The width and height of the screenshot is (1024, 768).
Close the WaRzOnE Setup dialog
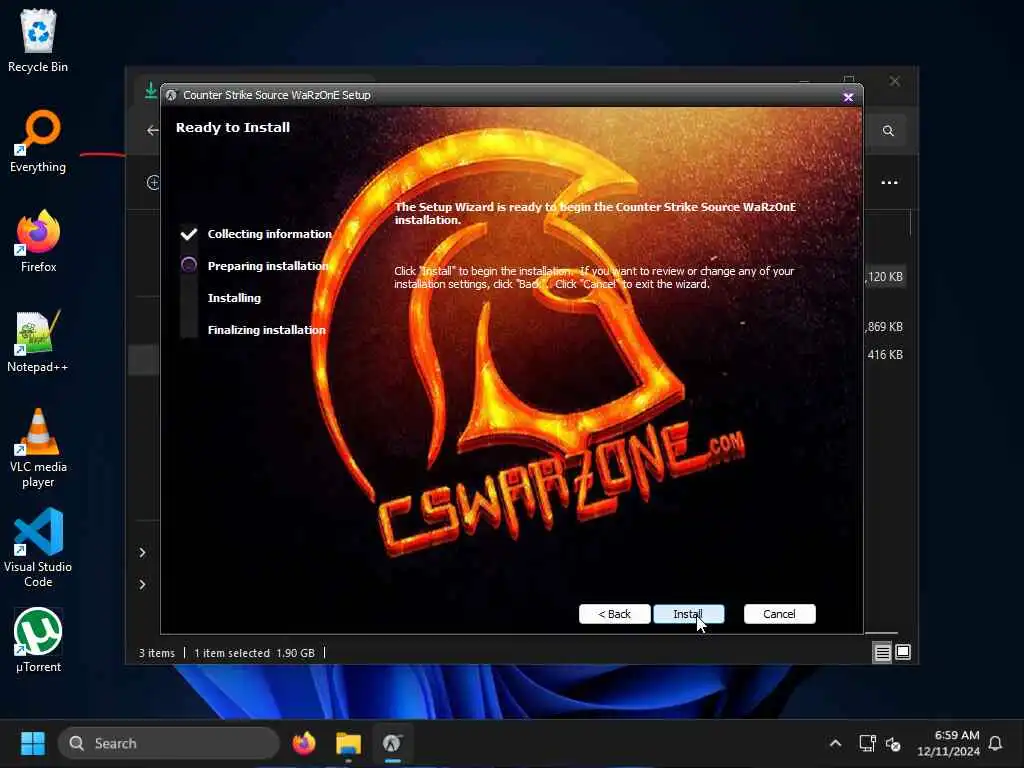[x=848, y=97]
